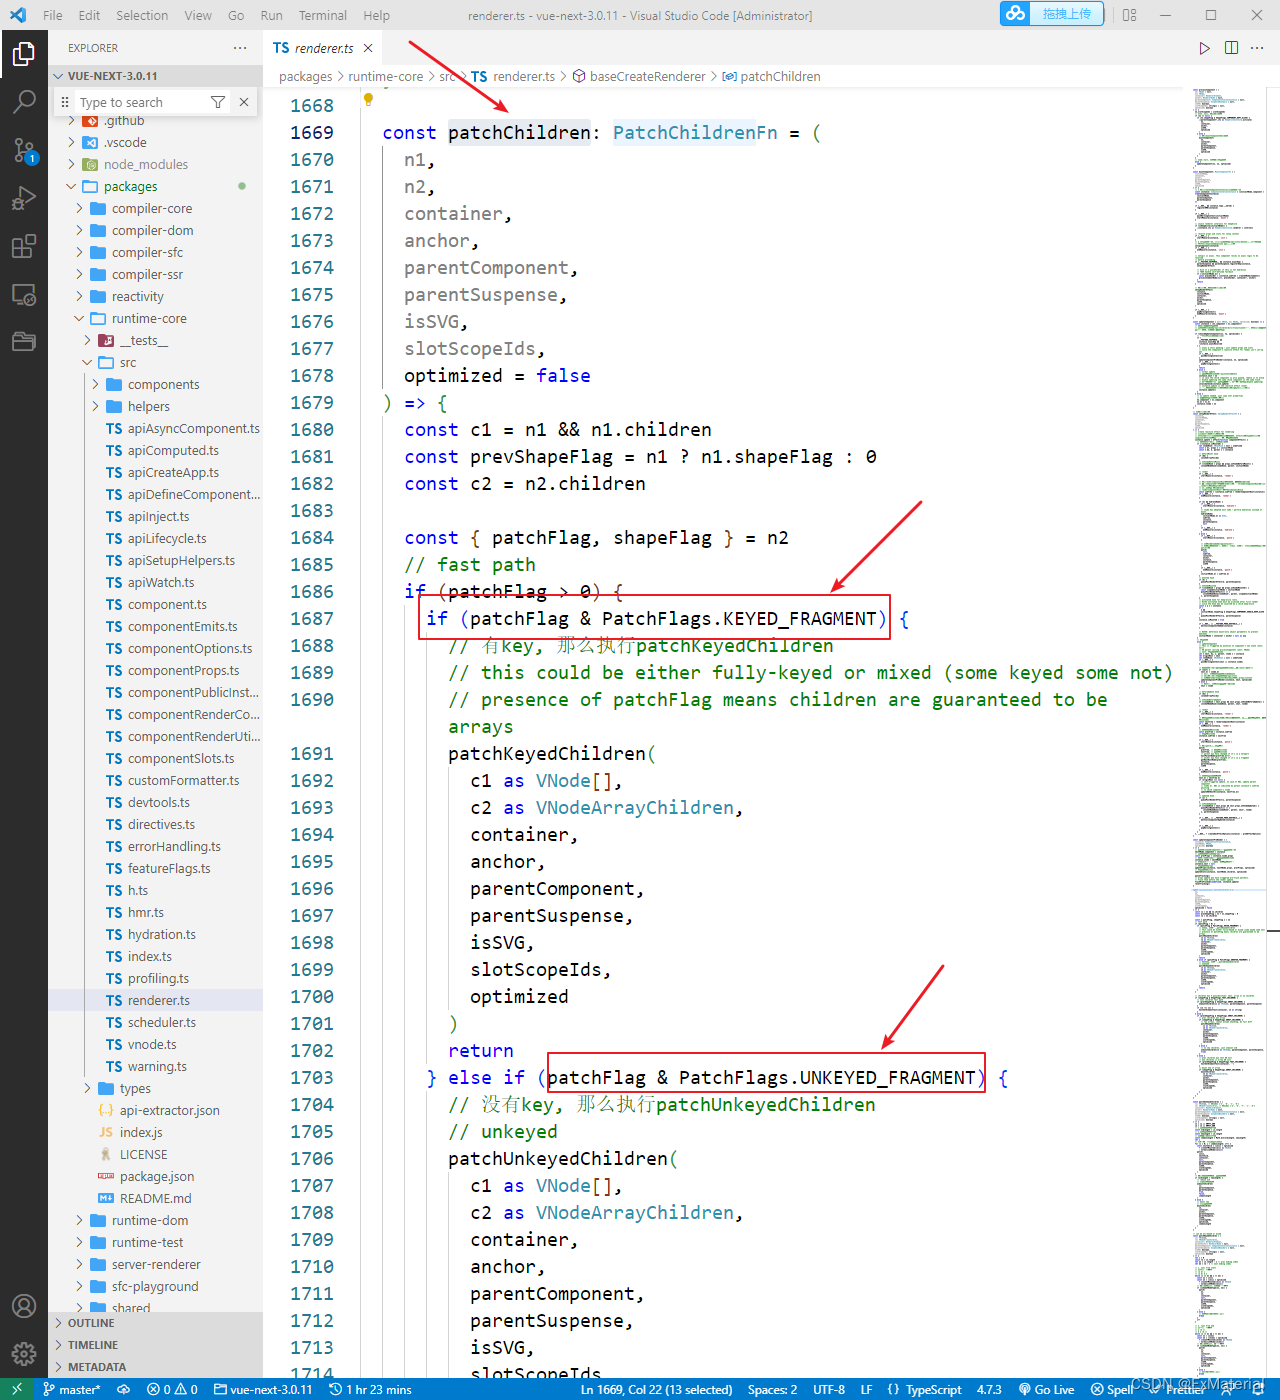Click the drag handle of the search box

pyautogui.click(x=65, y=102)
